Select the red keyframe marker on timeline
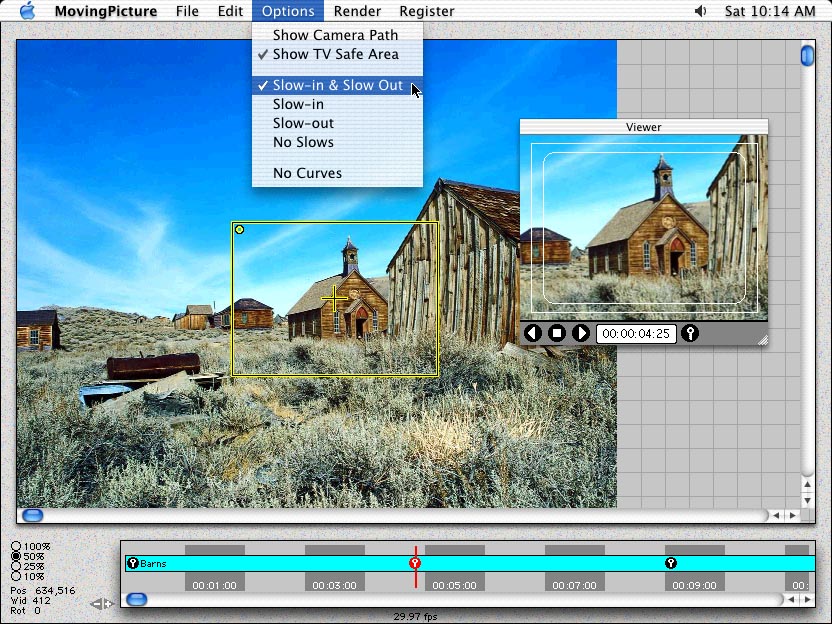The height and width of the screenshot is (624, 832). [x=415, y=564]
